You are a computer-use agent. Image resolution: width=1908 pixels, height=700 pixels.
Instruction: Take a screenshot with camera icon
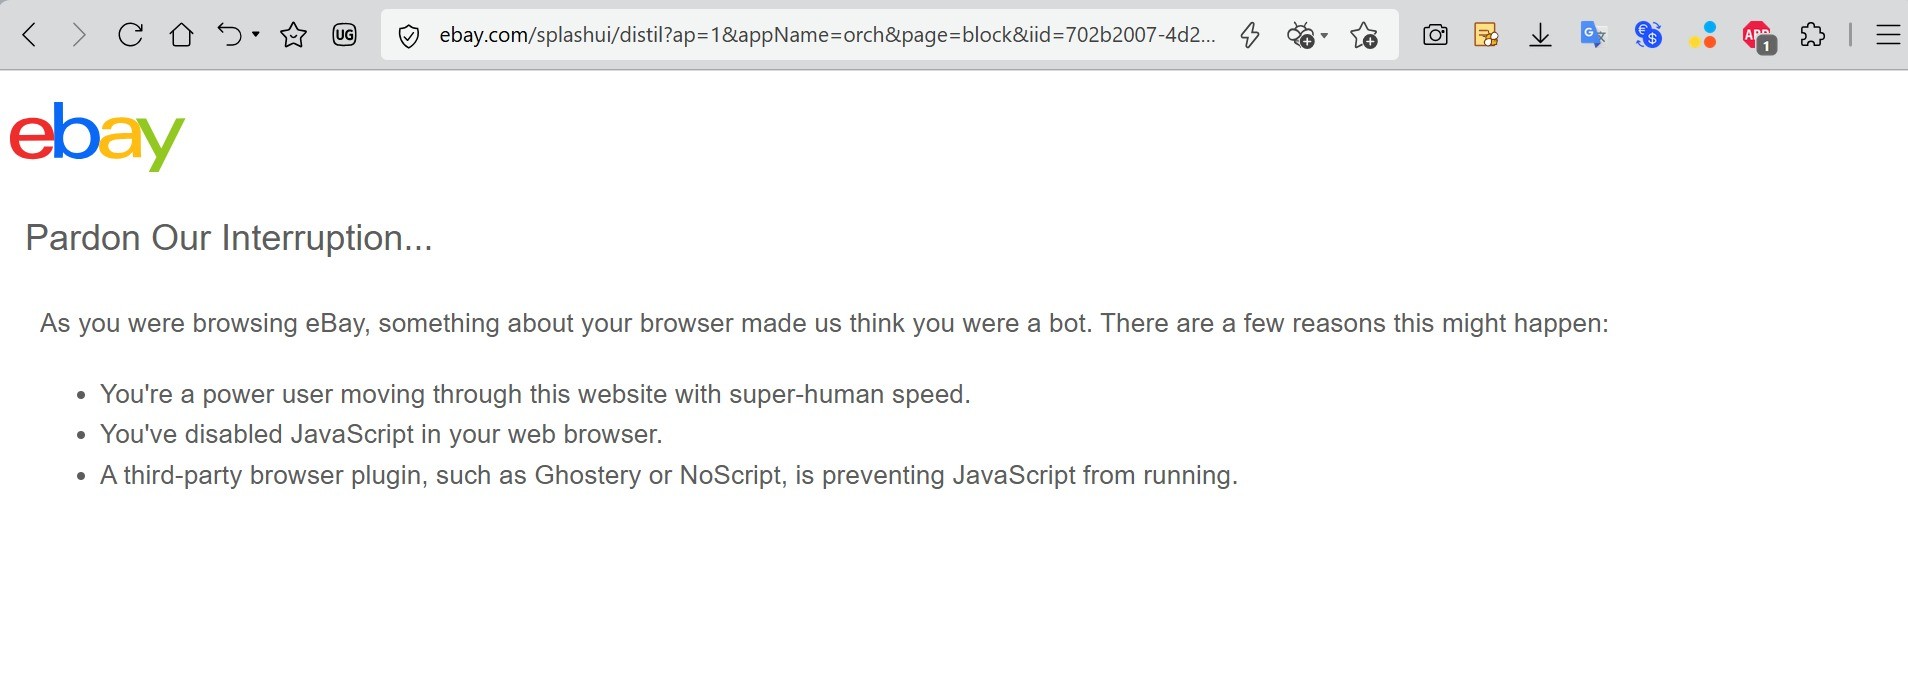[1435, 36]
